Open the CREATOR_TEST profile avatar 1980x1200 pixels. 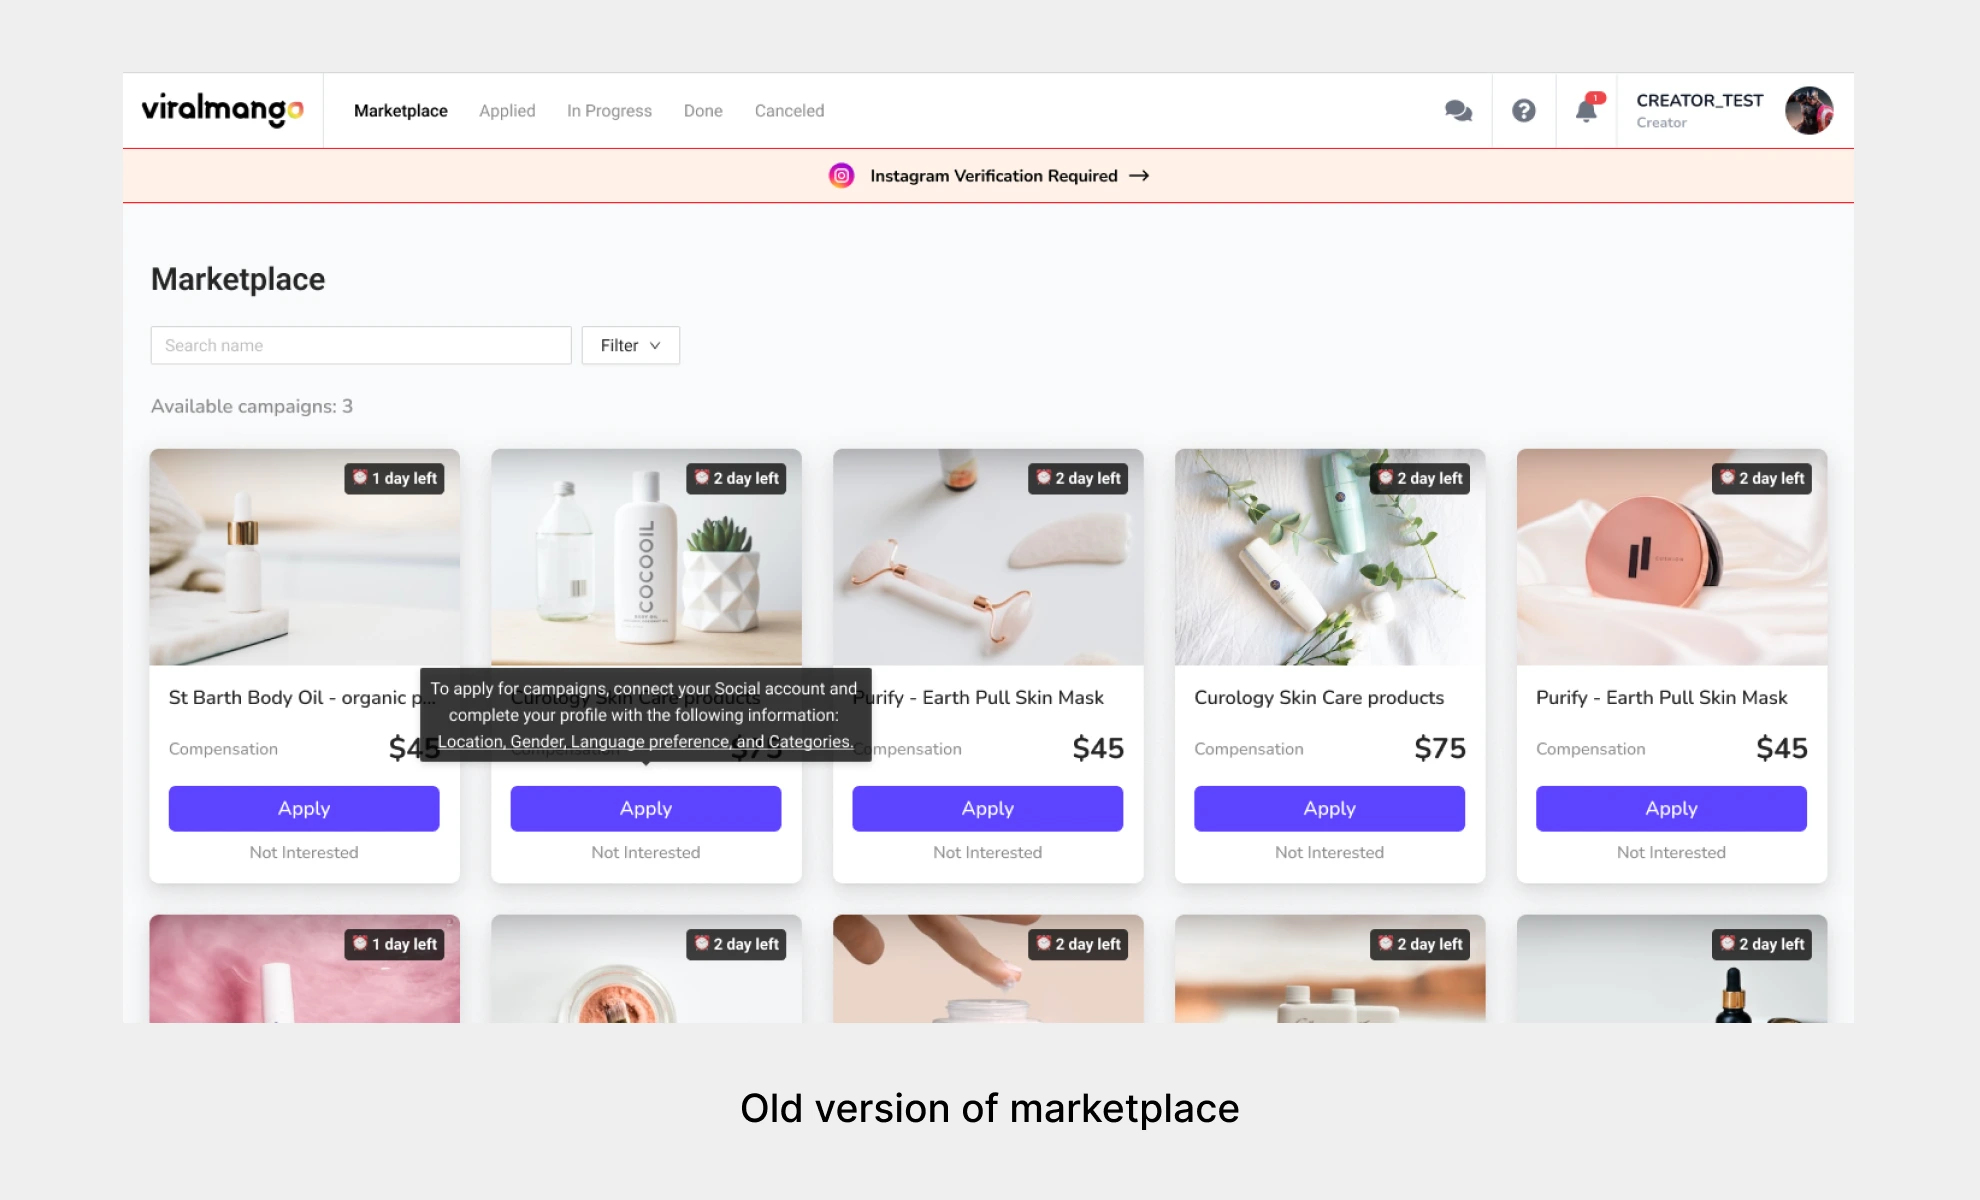pos(1809,110)
